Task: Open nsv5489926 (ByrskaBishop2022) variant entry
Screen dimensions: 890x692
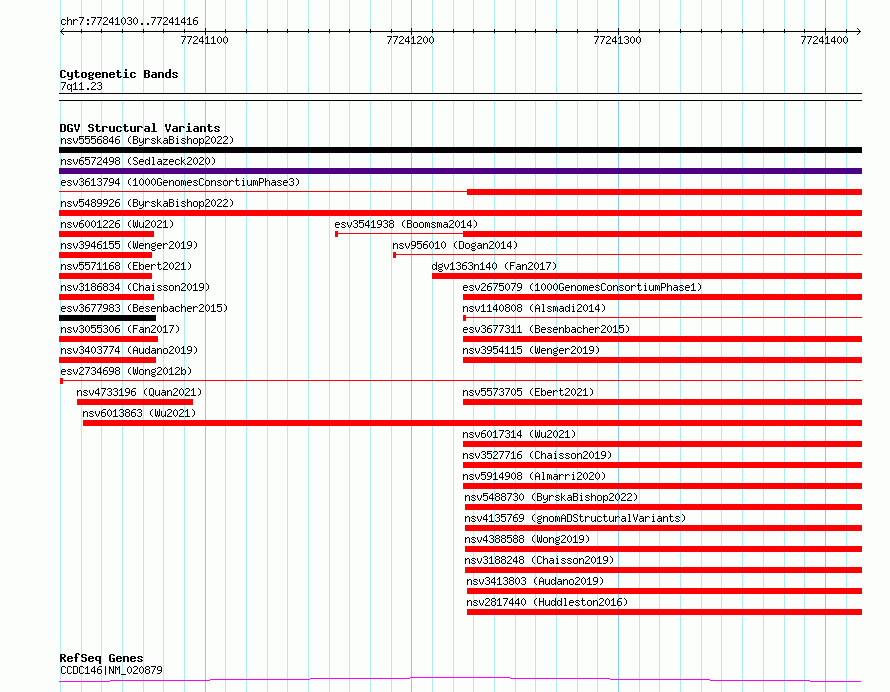Action: coord(147,203)
